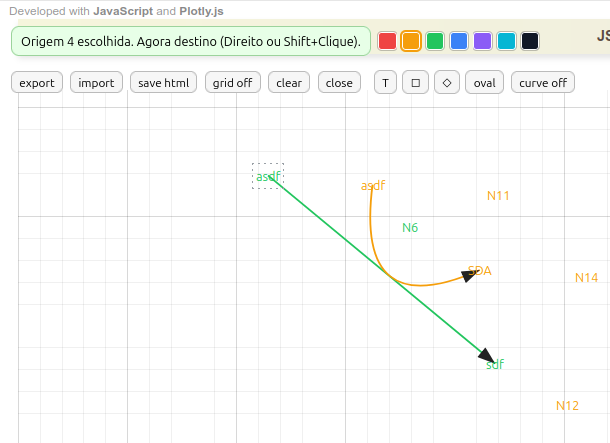Pick the green color swatch
Screen dimensions: 610x443
click(435, 41)
